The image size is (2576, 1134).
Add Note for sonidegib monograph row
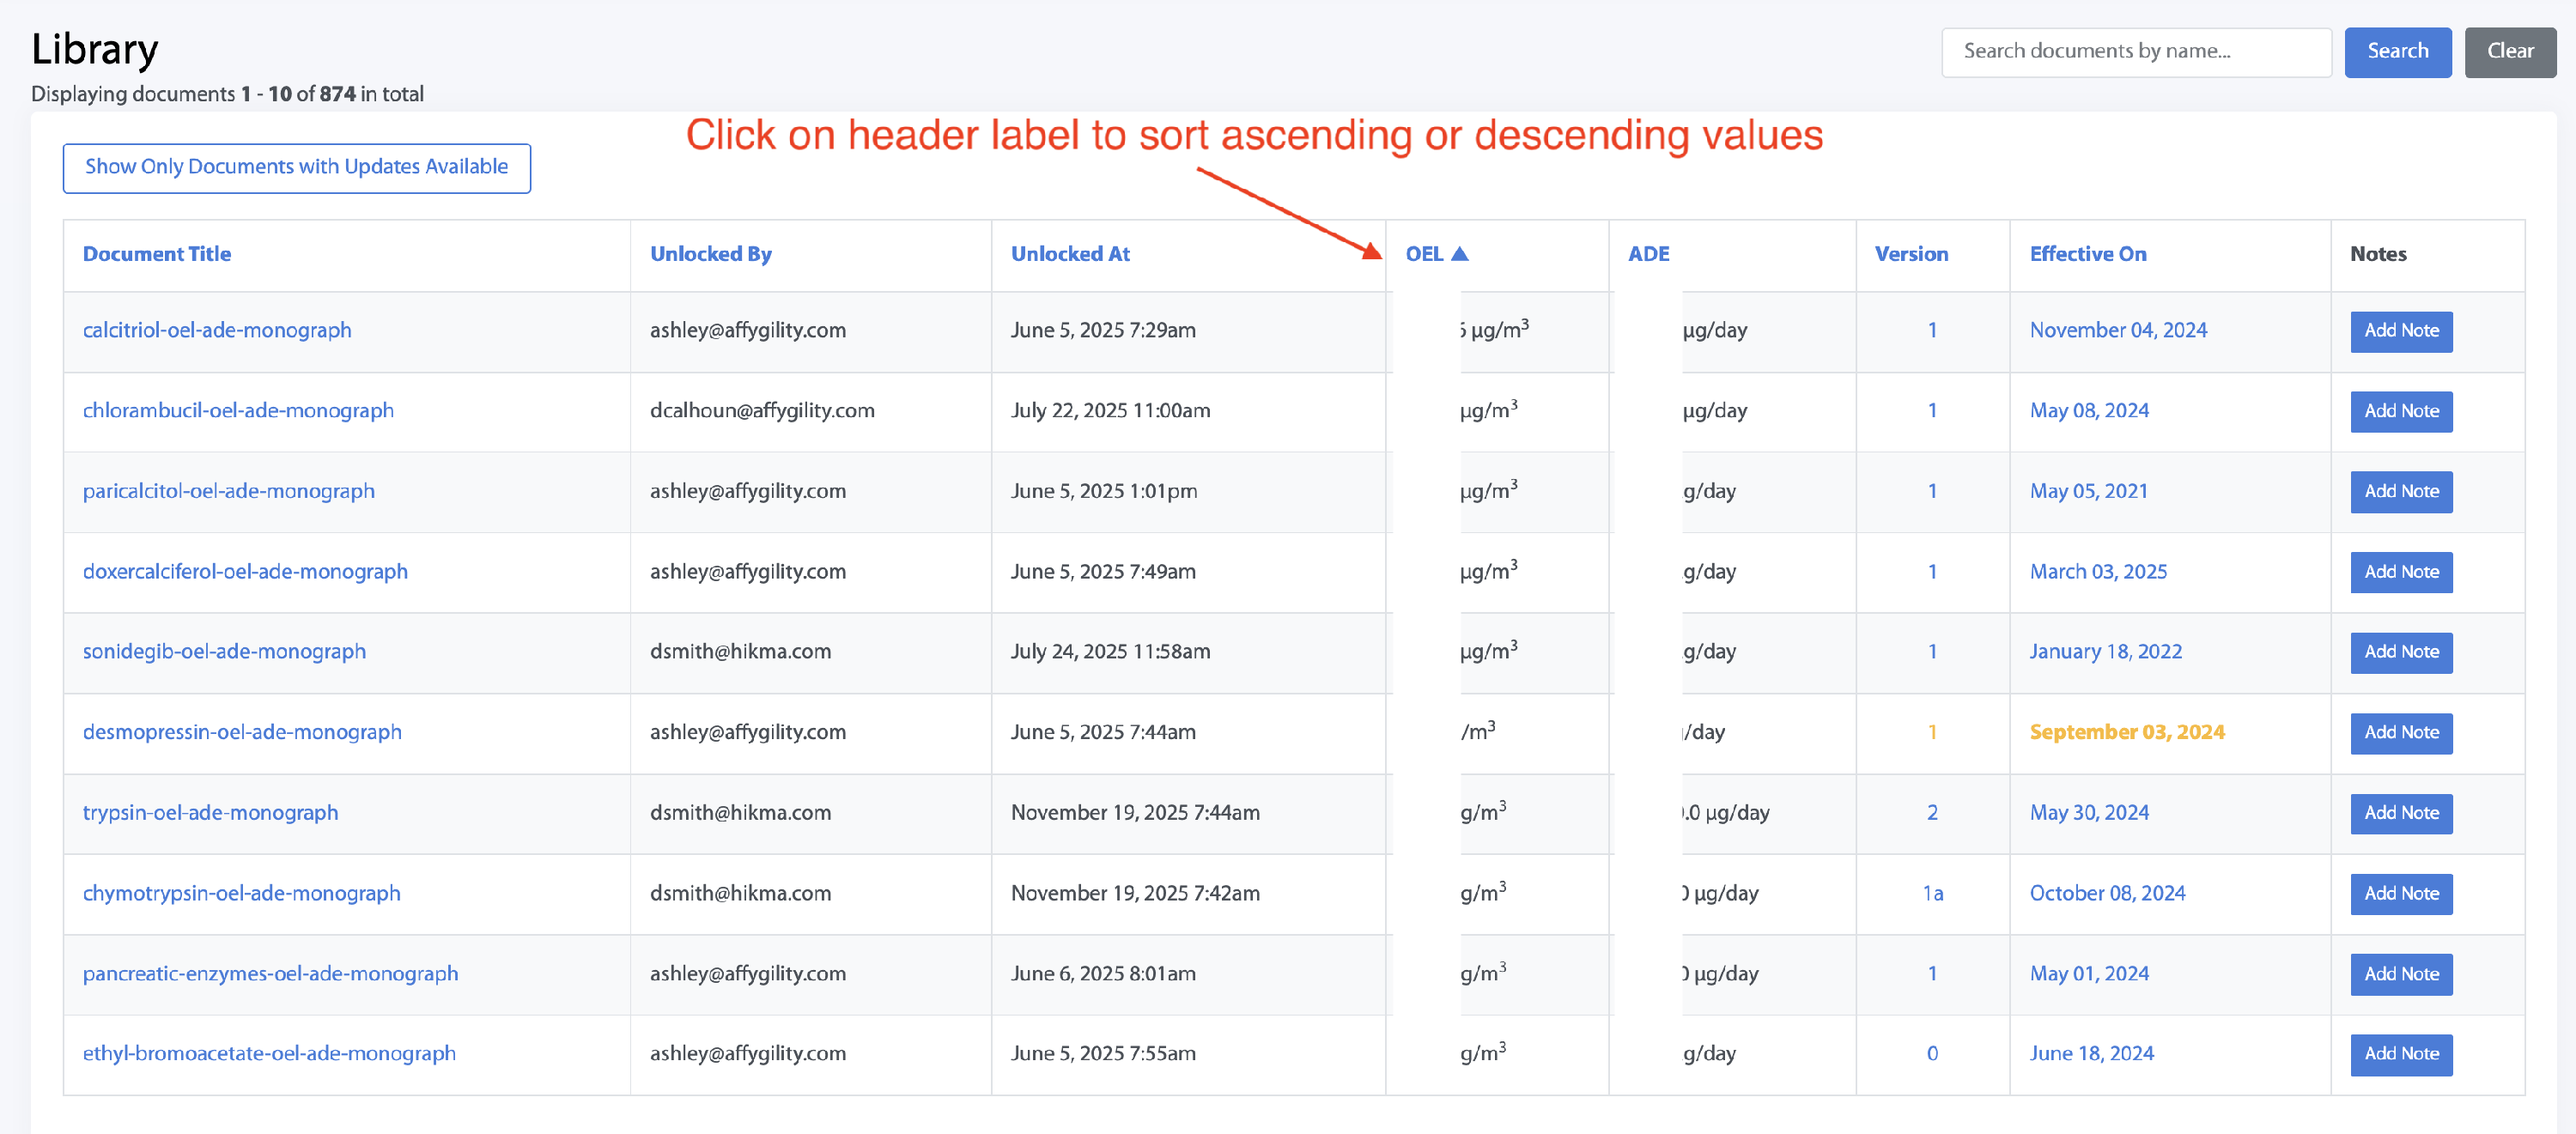click(2400, 652)
